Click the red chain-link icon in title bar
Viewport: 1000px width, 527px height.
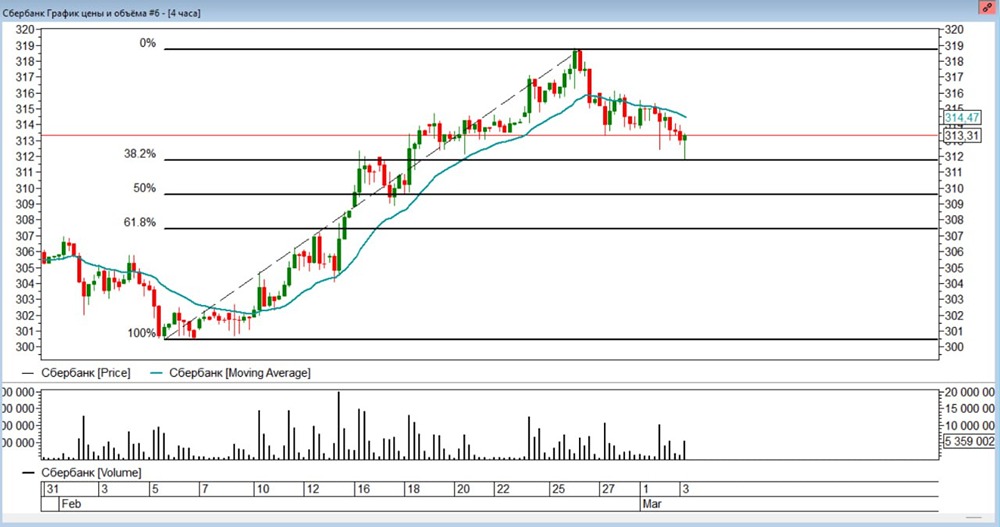987,8
